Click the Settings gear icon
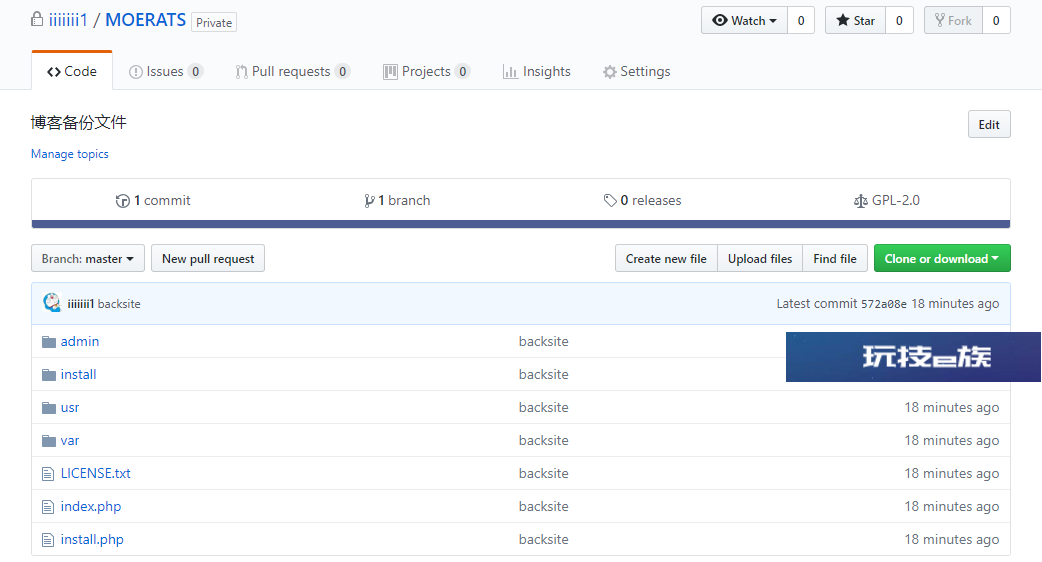Viewport: 1042px width, 562px height. 609,72
